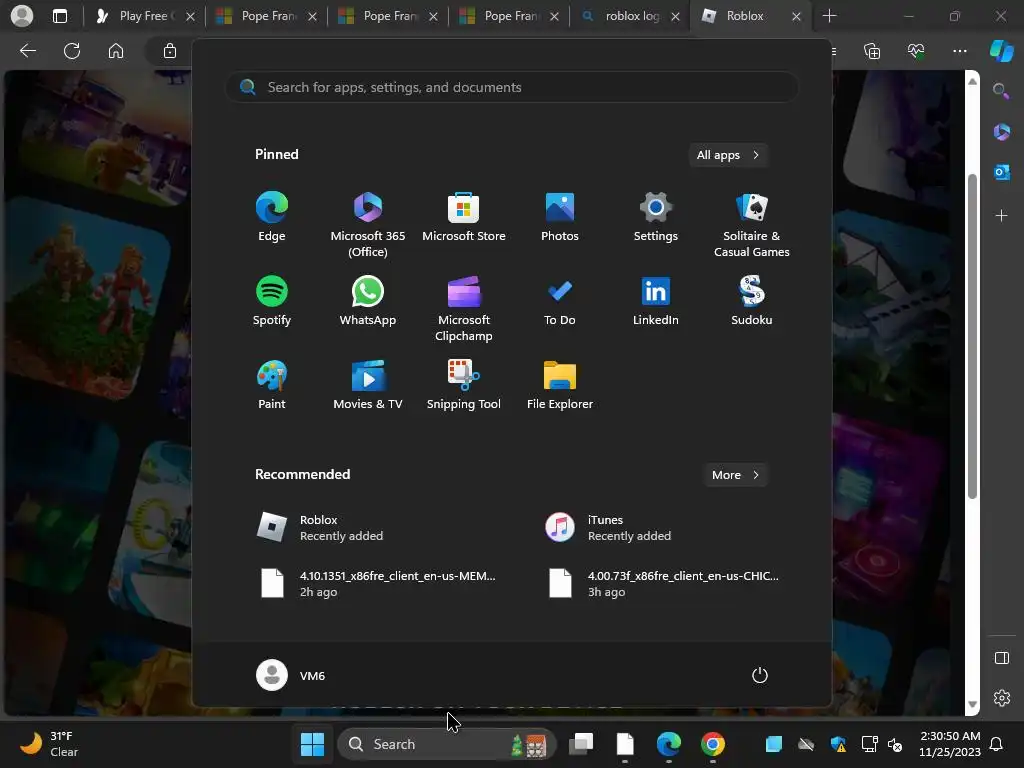Image resolution: width=1024 pixels, height=768 pixels.
Task: Open Microsoft Clipchamp
Action: [x=464, y=308]
